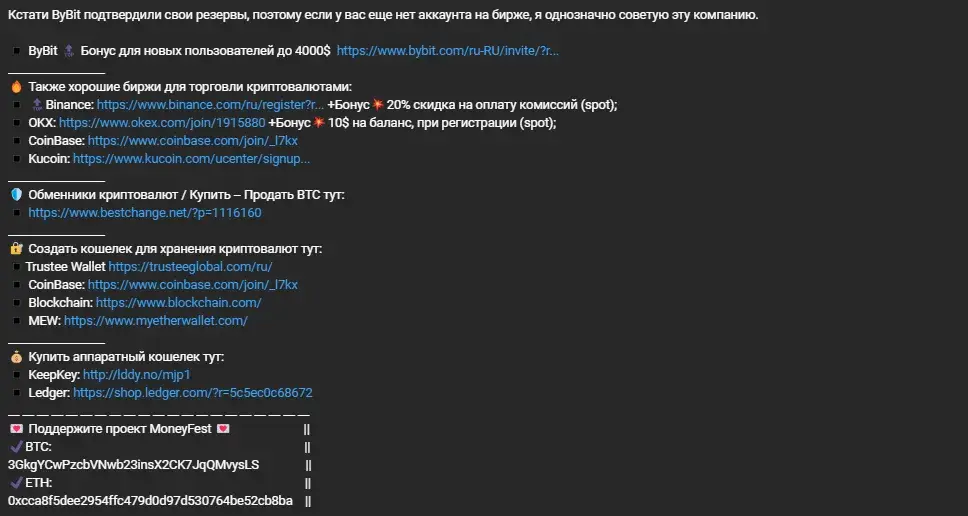Open the Binance register link
This screenshot has width=968, height=516.
coord(210,105)
